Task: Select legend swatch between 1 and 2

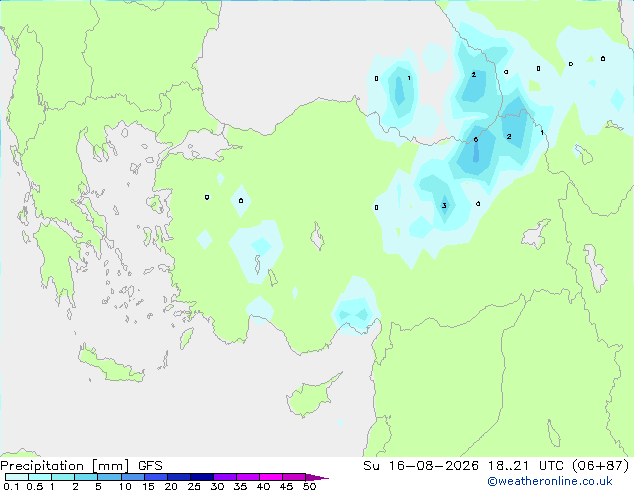Action: tap(63, 477)
